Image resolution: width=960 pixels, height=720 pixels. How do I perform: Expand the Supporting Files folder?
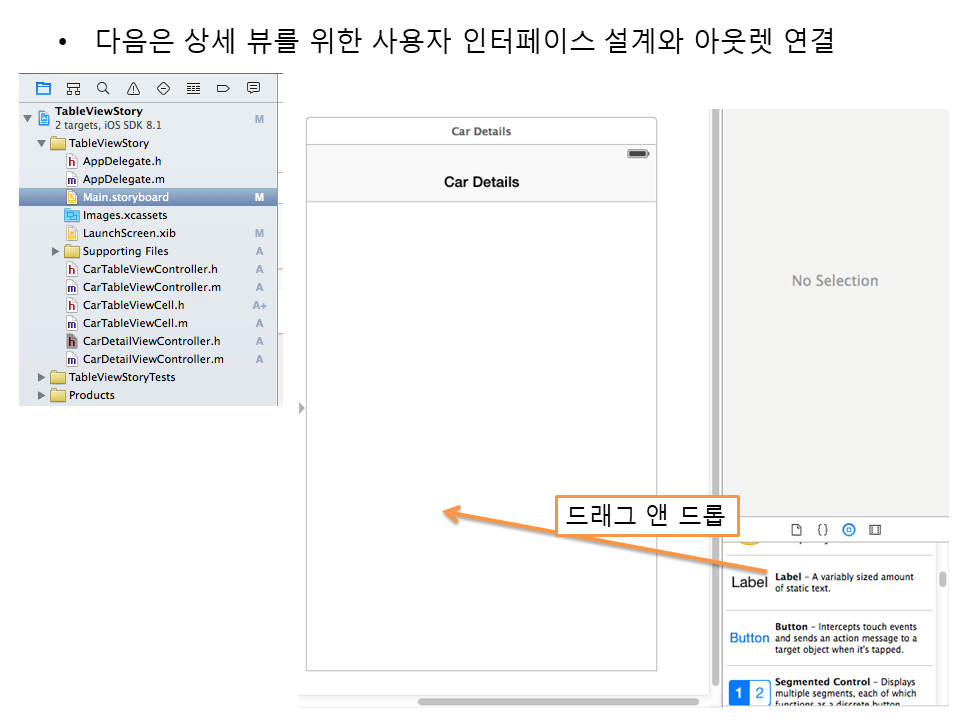[x=56, y=251]
